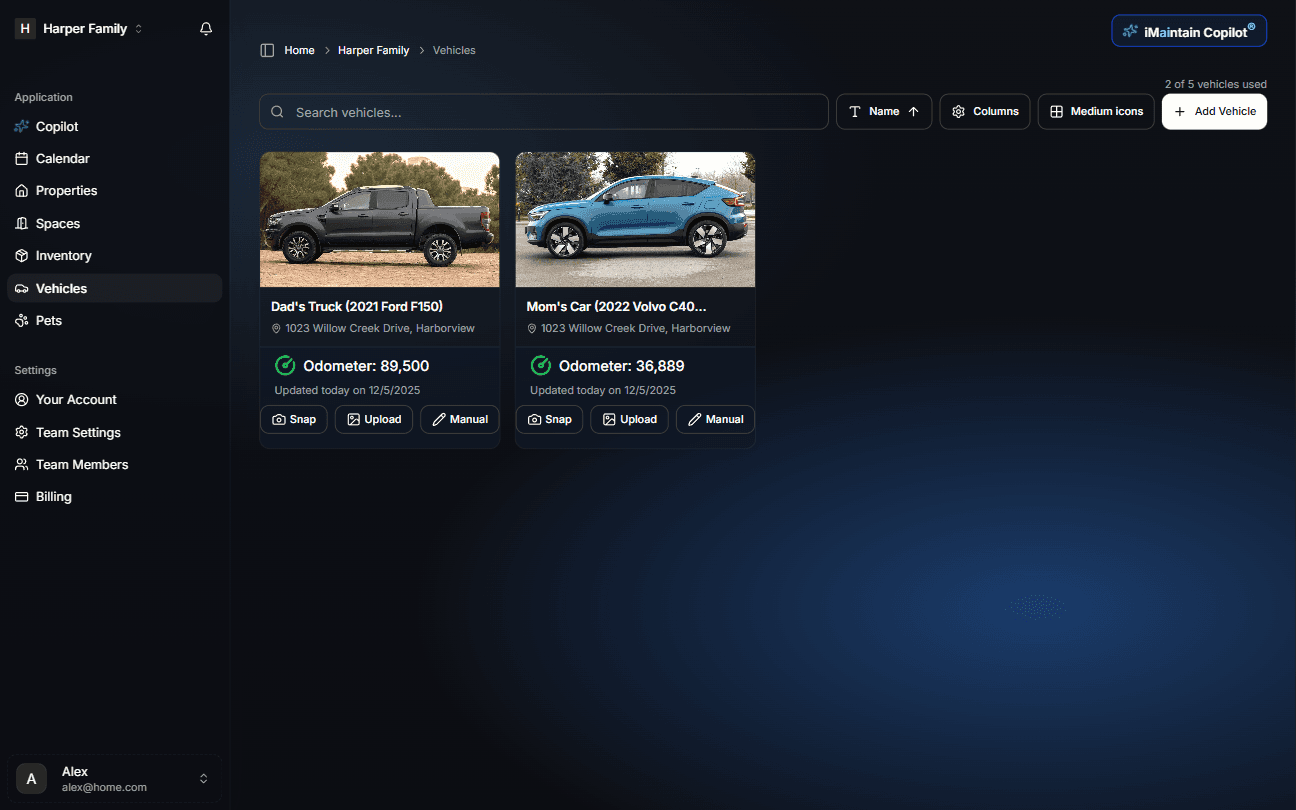
Task: Click Manual on Mom's Car card
Action: click(716, 420)
